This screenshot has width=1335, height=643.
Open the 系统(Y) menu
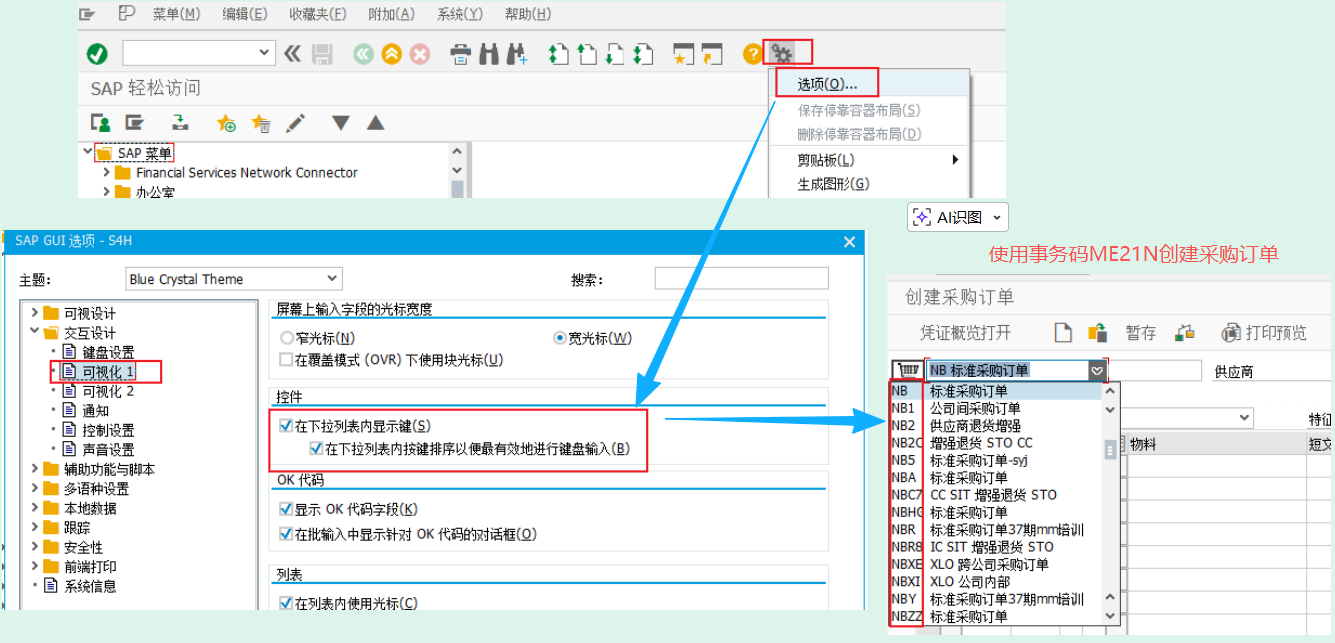(x=460, y=14)
